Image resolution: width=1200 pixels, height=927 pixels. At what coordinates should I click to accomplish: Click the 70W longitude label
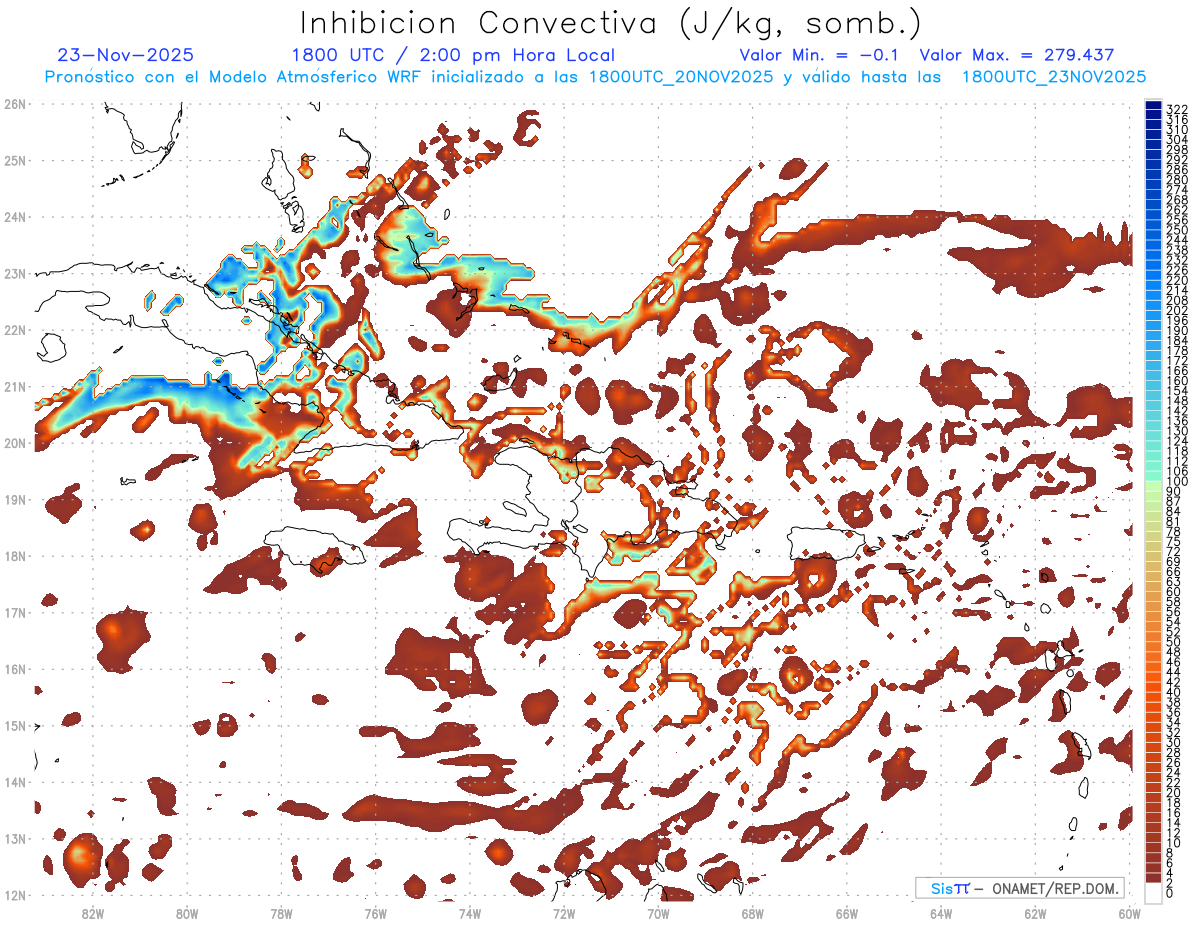coord(658,913)
